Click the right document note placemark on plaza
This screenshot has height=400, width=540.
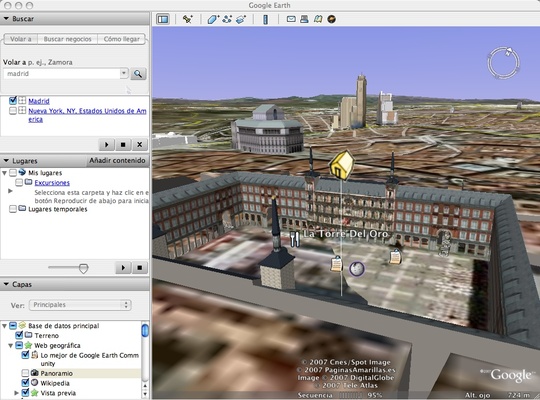click(x=395, y=257)
